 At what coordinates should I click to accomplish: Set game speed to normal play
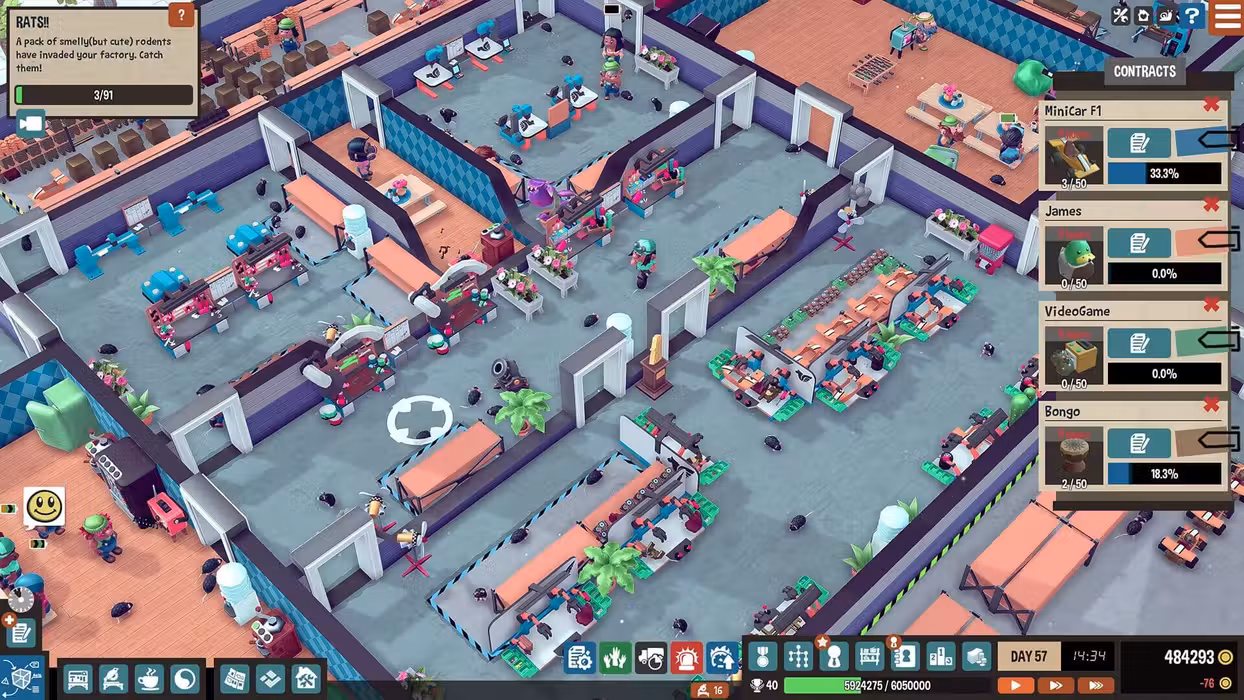1015,686
